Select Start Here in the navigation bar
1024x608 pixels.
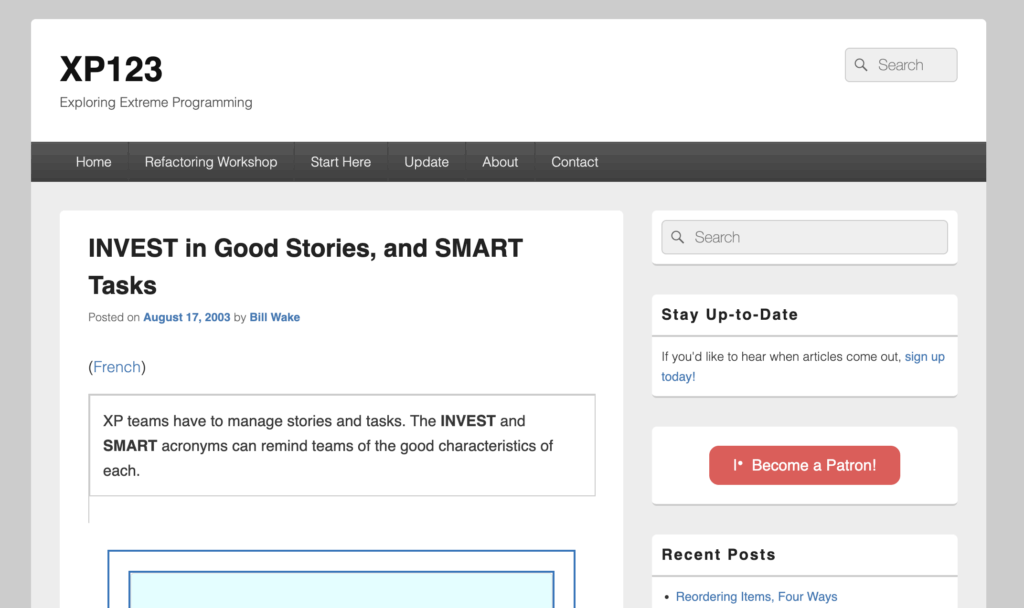[340, 162]
